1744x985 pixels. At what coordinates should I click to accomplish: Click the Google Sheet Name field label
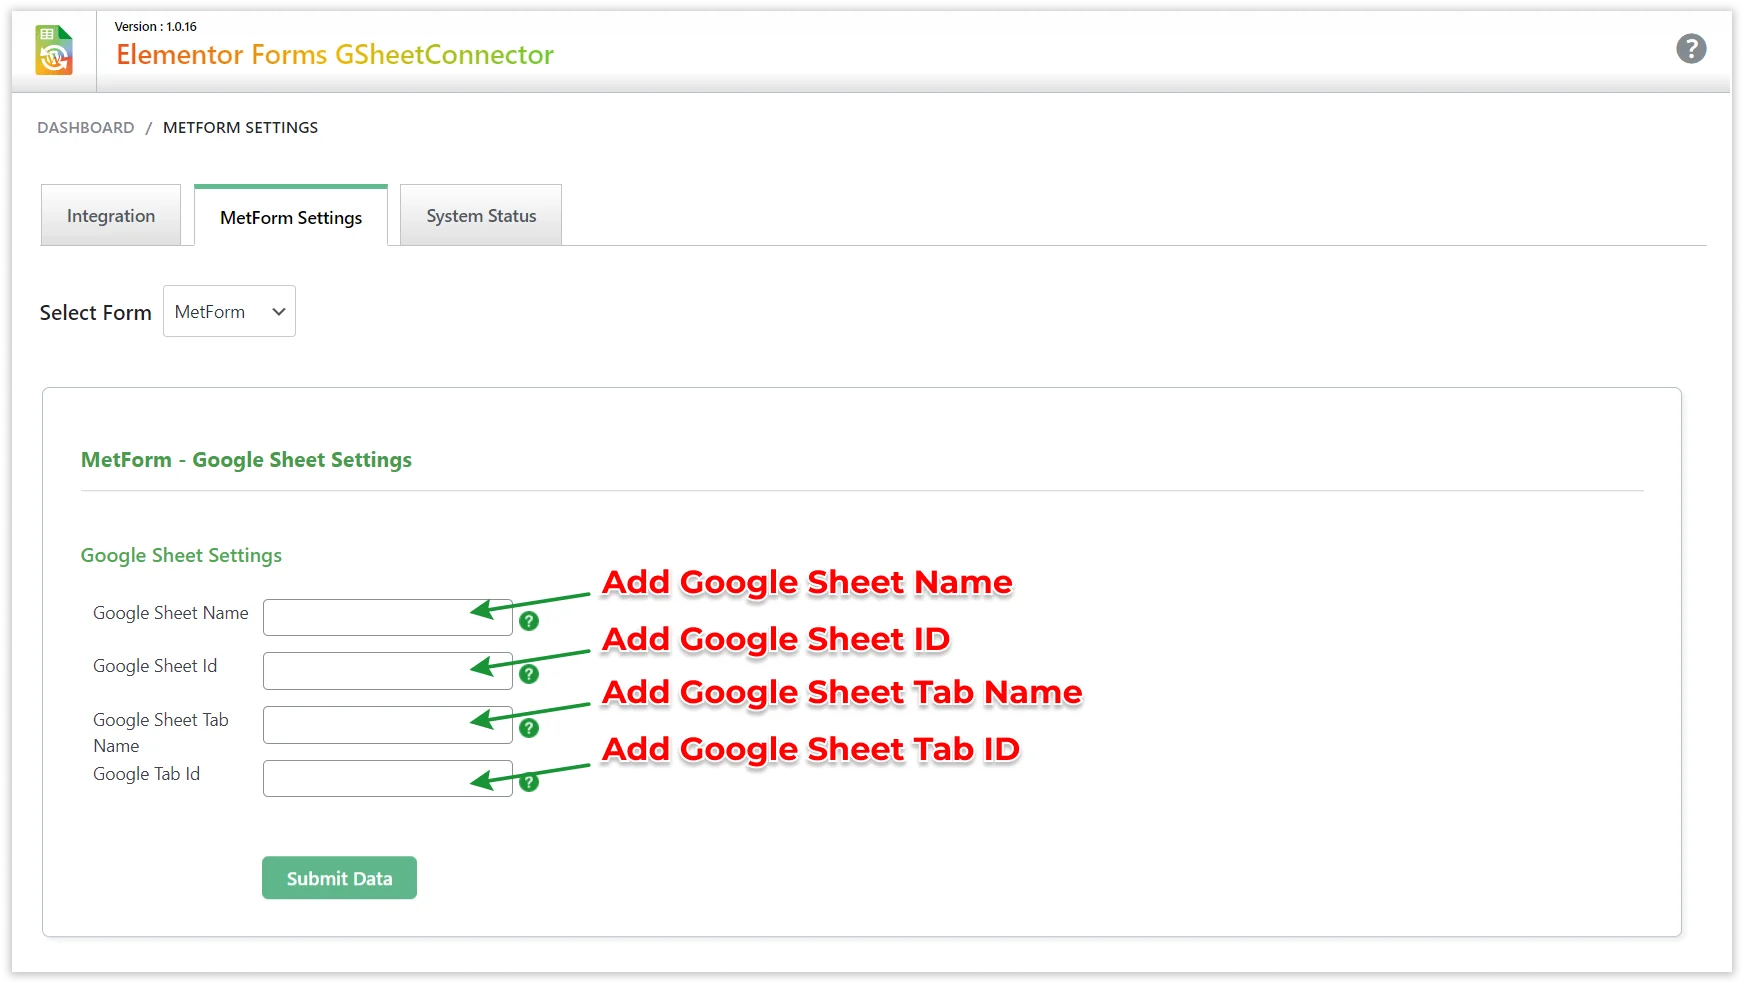(171, 613)
